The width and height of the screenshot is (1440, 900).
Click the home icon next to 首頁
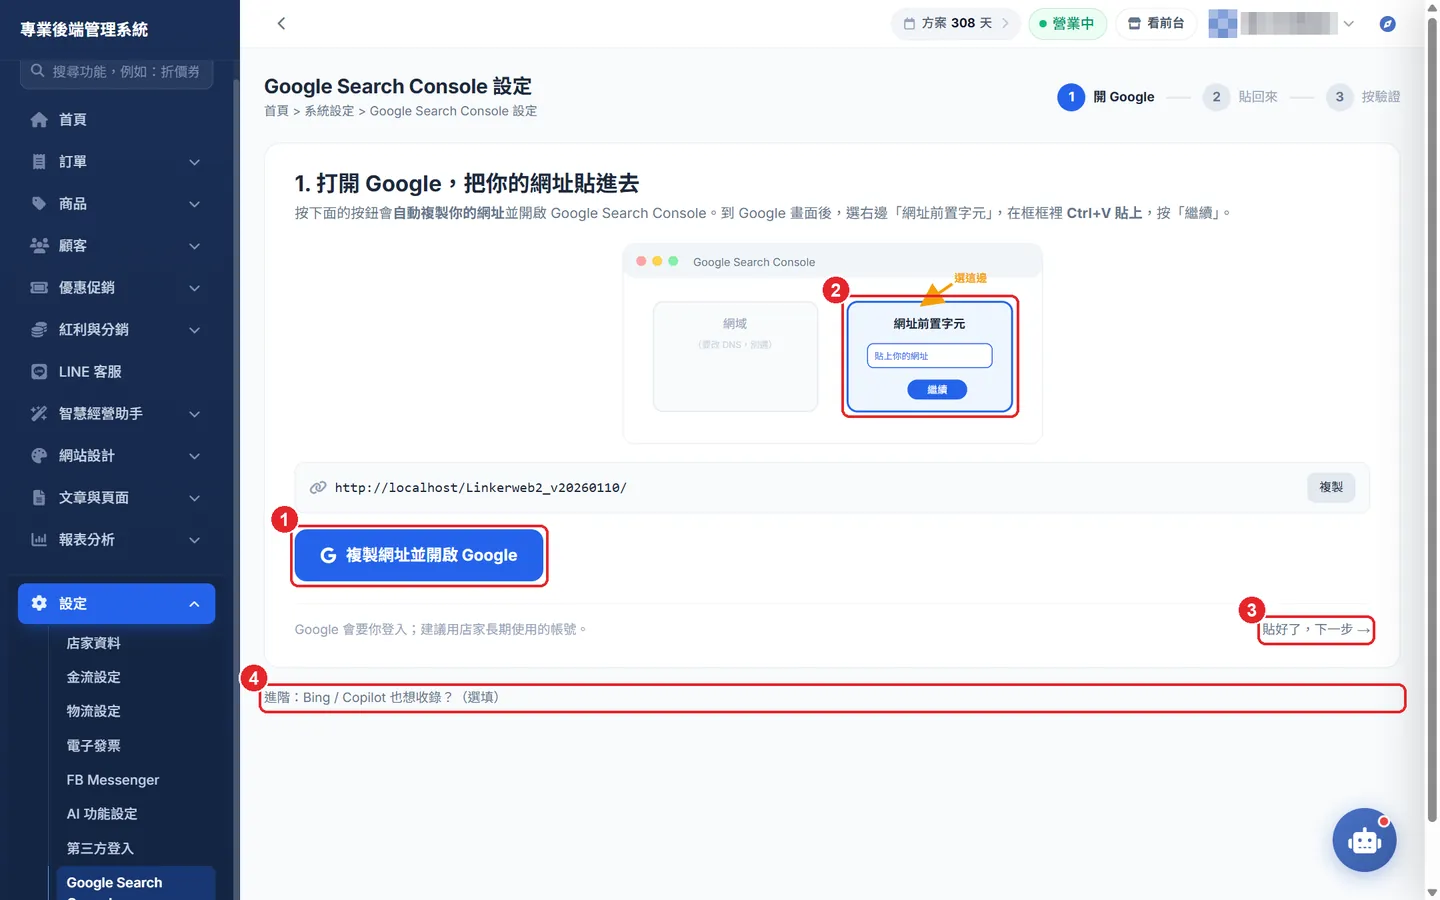pyautogui.click(x=39, y=120)
